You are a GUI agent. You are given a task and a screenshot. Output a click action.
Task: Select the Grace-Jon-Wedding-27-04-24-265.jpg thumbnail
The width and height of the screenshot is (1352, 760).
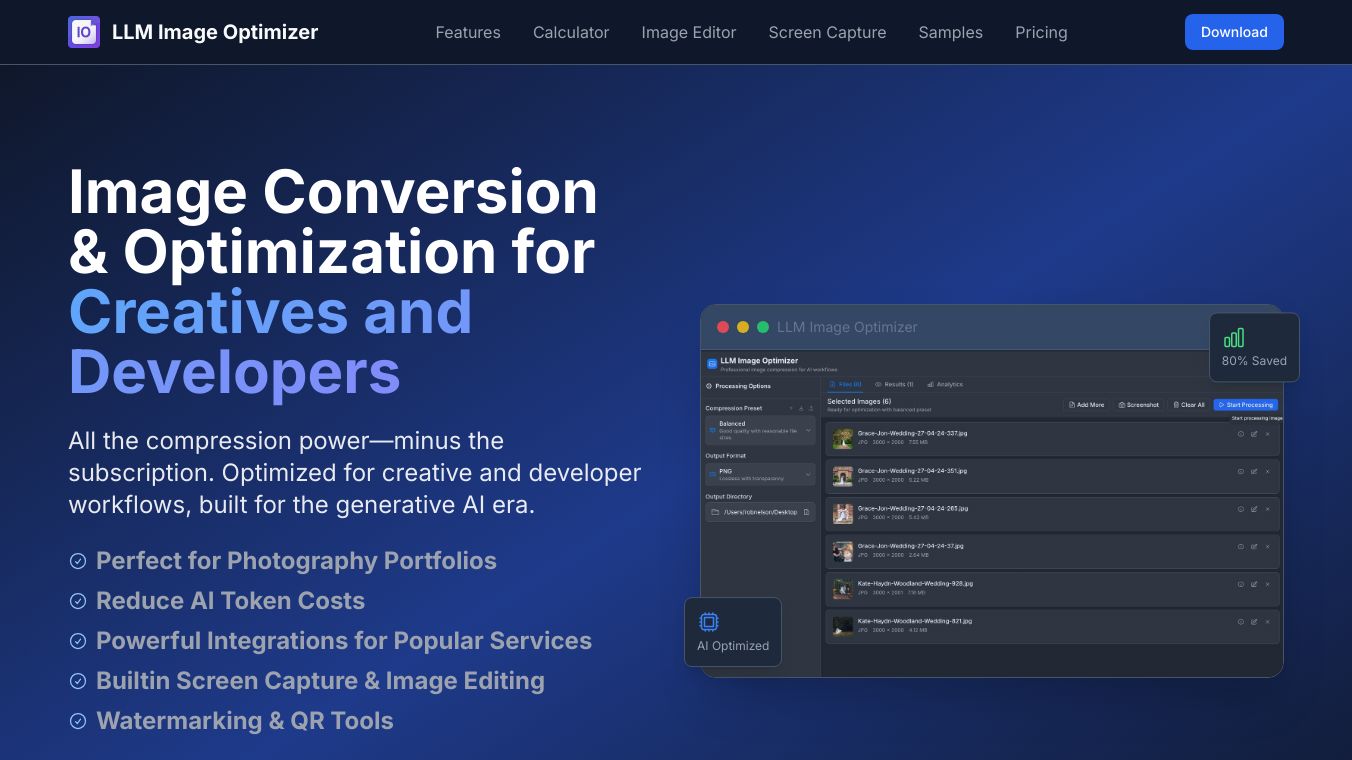[x=843, y=514]
